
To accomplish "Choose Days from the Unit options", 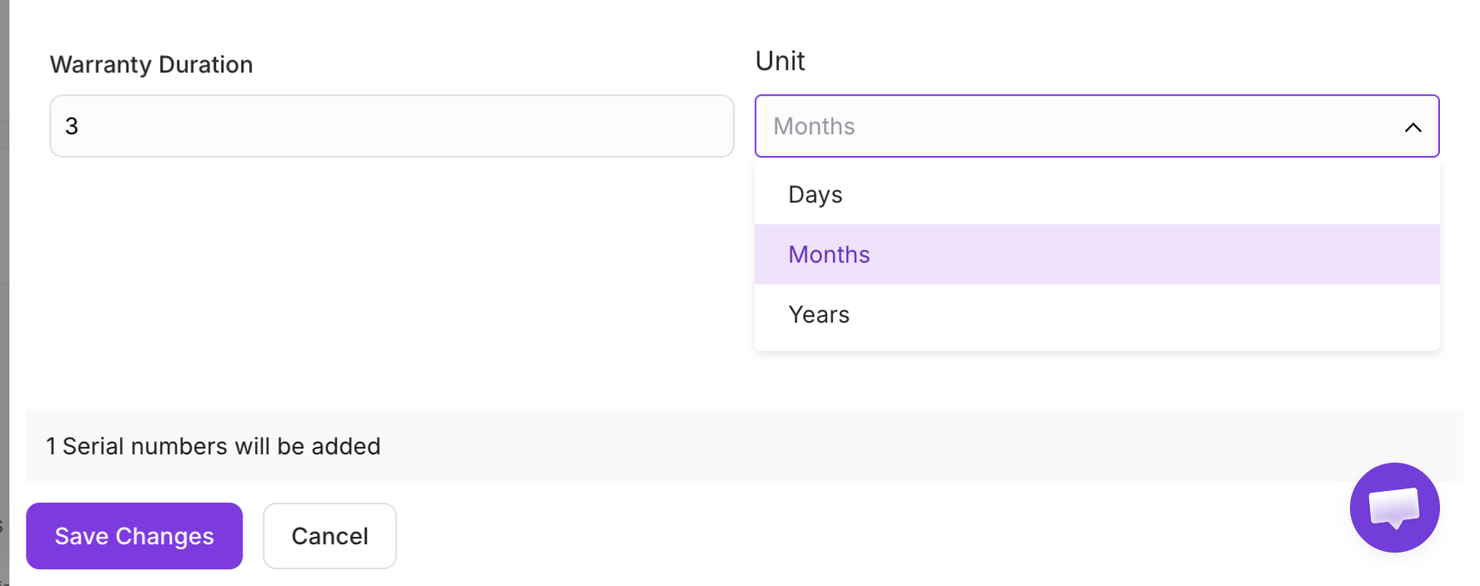I will click(x=1097, y=194).
